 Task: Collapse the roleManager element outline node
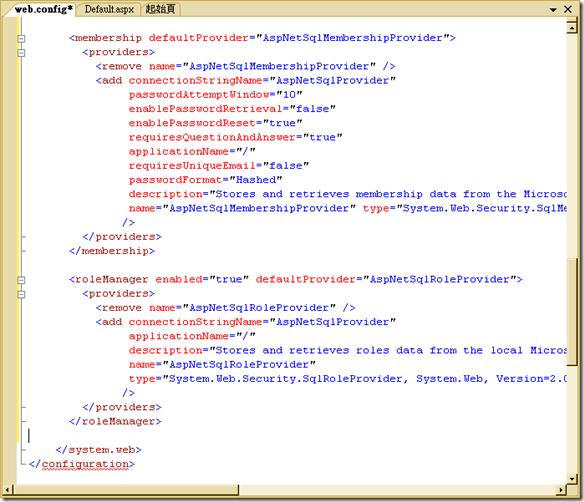click(21, 280)
